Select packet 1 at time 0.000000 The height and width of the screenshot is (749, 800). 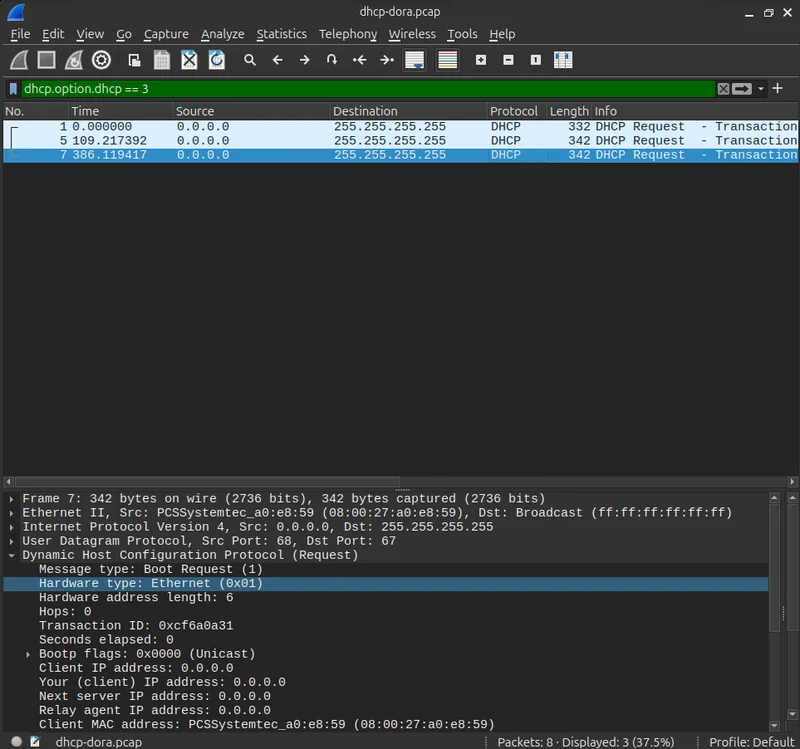click(x=401, y=127)
